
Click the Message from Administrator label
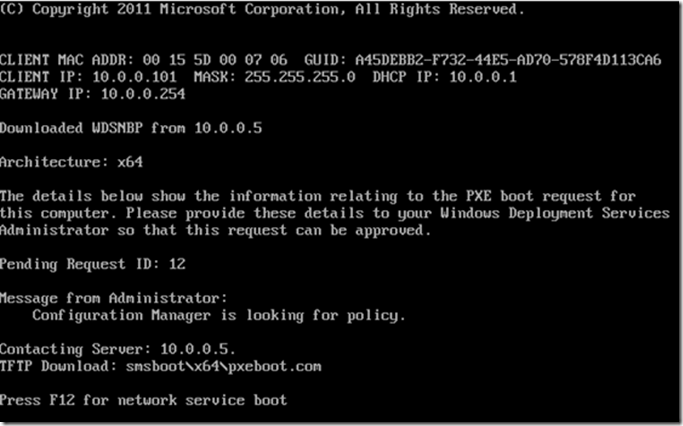[x=113, y=298]
